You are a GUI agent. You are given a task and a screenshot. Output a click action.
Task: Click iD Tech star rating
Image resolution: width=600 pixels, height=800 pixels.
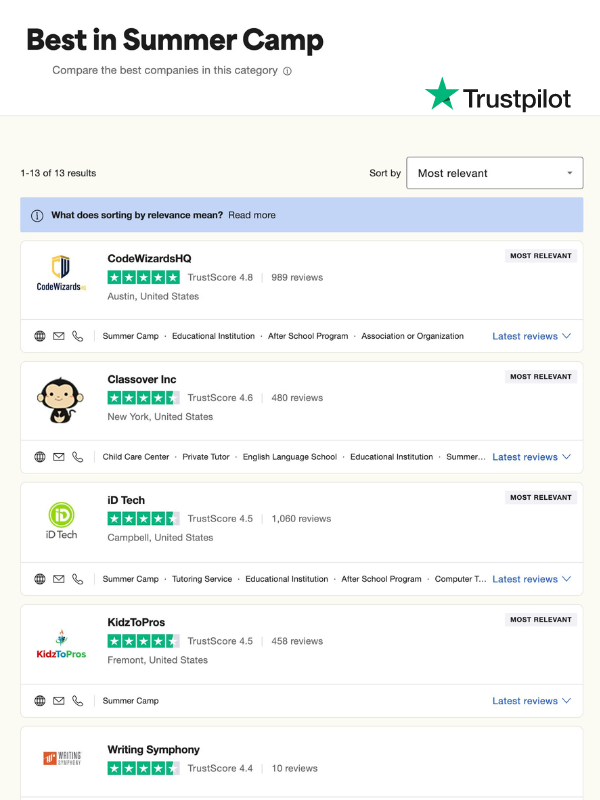(x=143, y=519)
